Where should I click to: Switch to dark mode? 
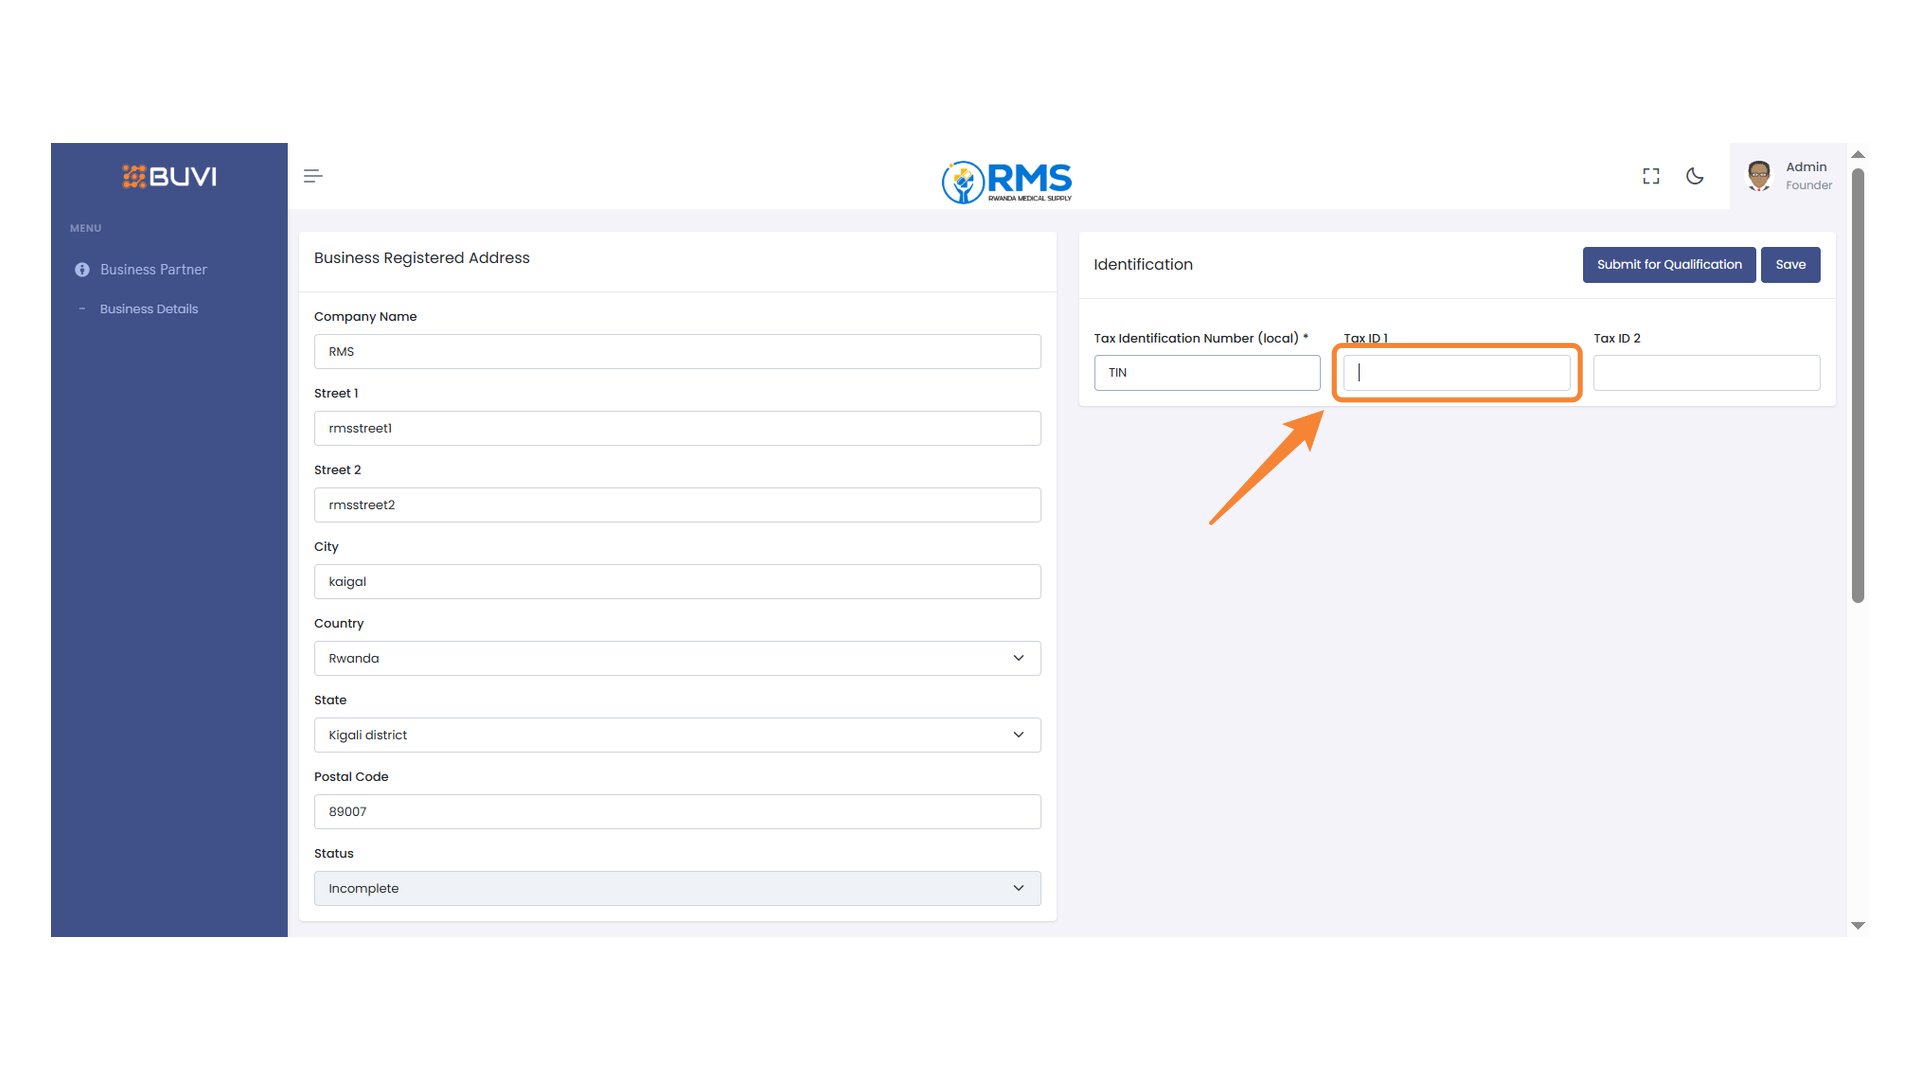click(1695, 175)
